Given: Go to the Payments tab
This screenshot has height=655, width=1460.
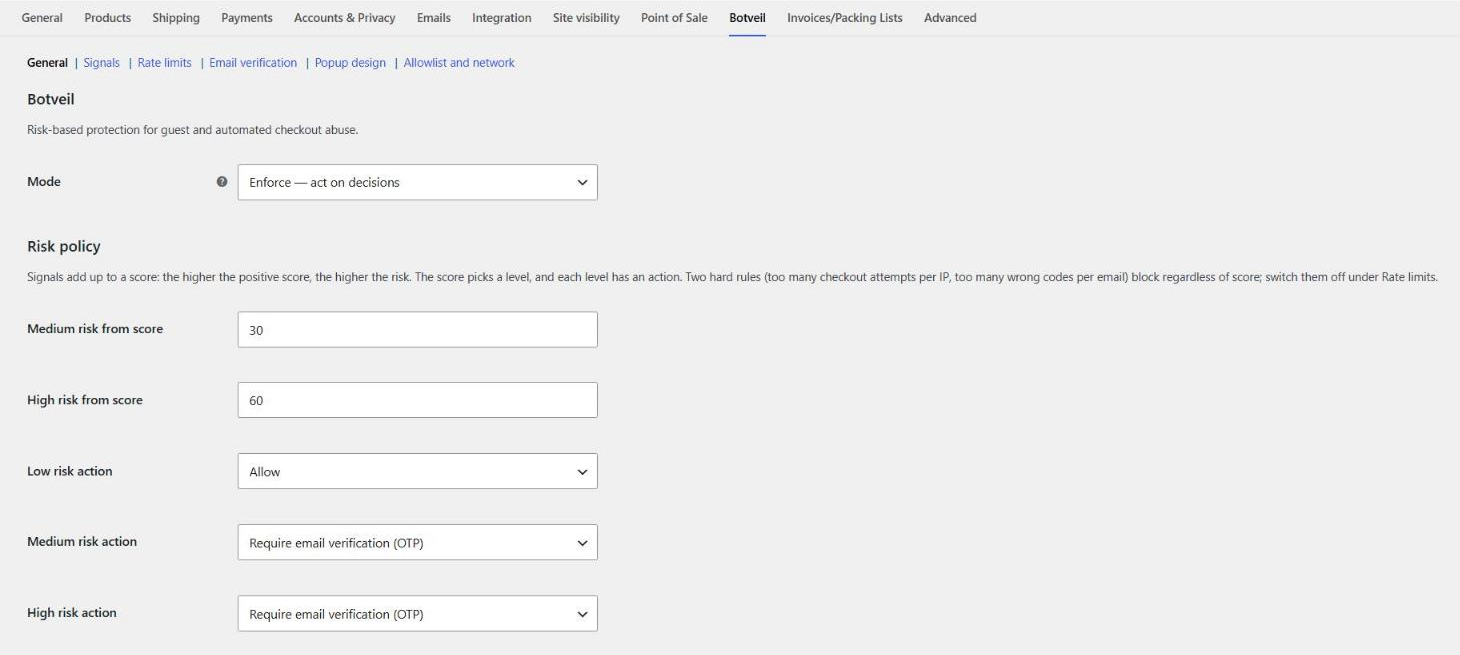Looking at the screenshot, I should [x=247, y=18].
